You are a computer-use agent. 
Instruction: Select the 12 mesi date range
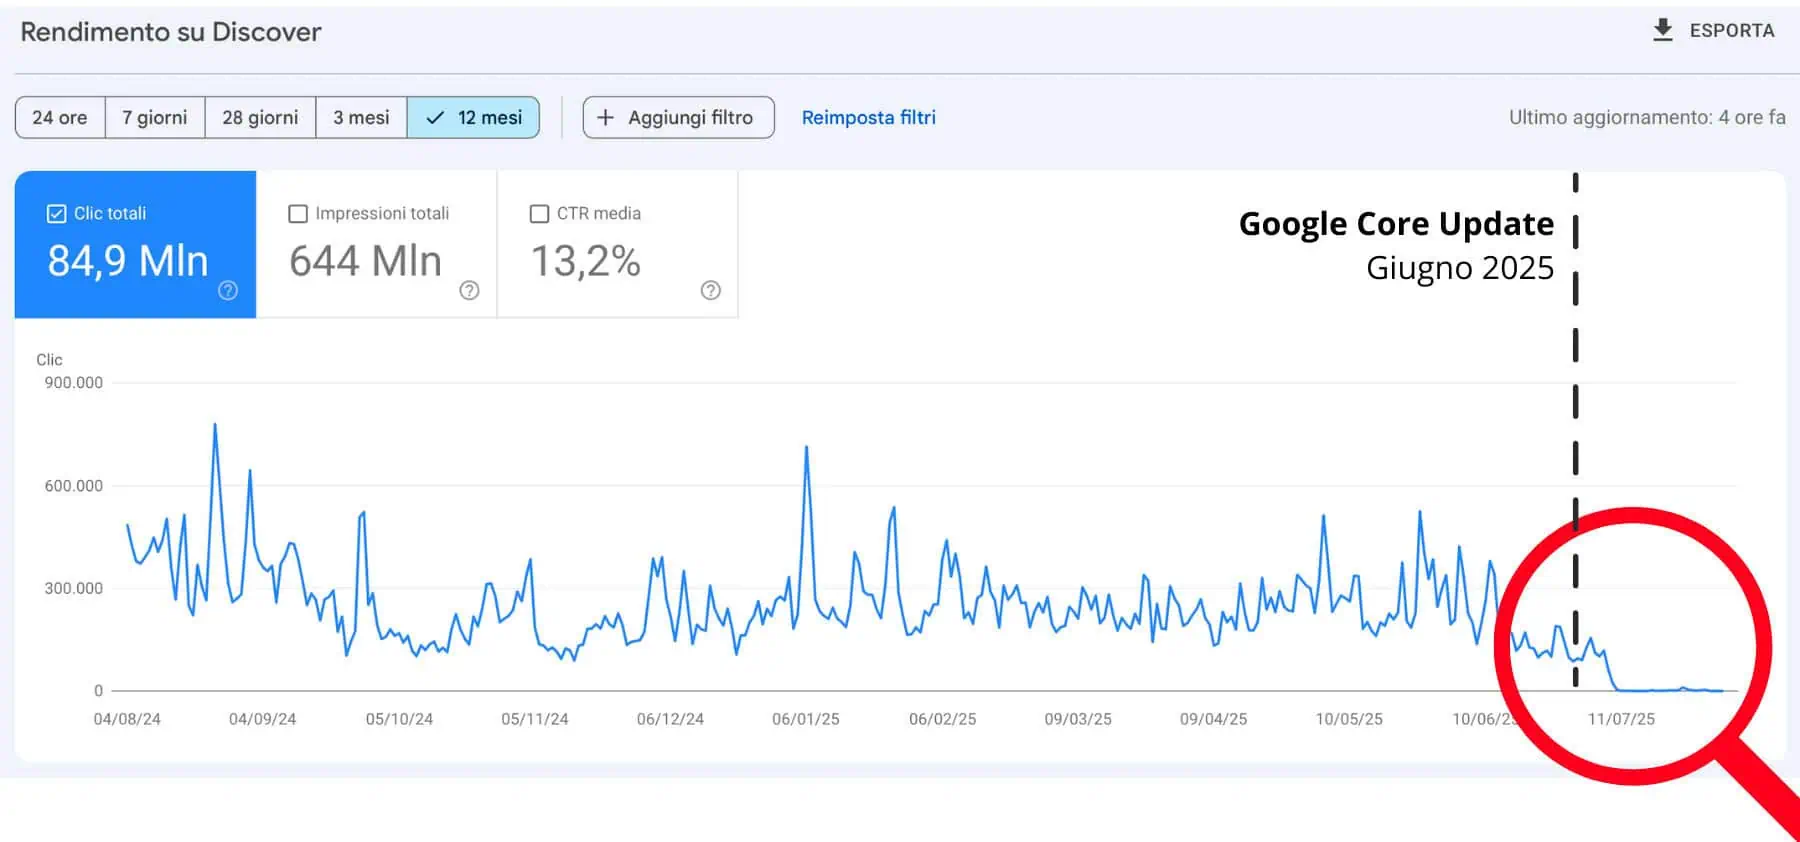tap(473, 117)
